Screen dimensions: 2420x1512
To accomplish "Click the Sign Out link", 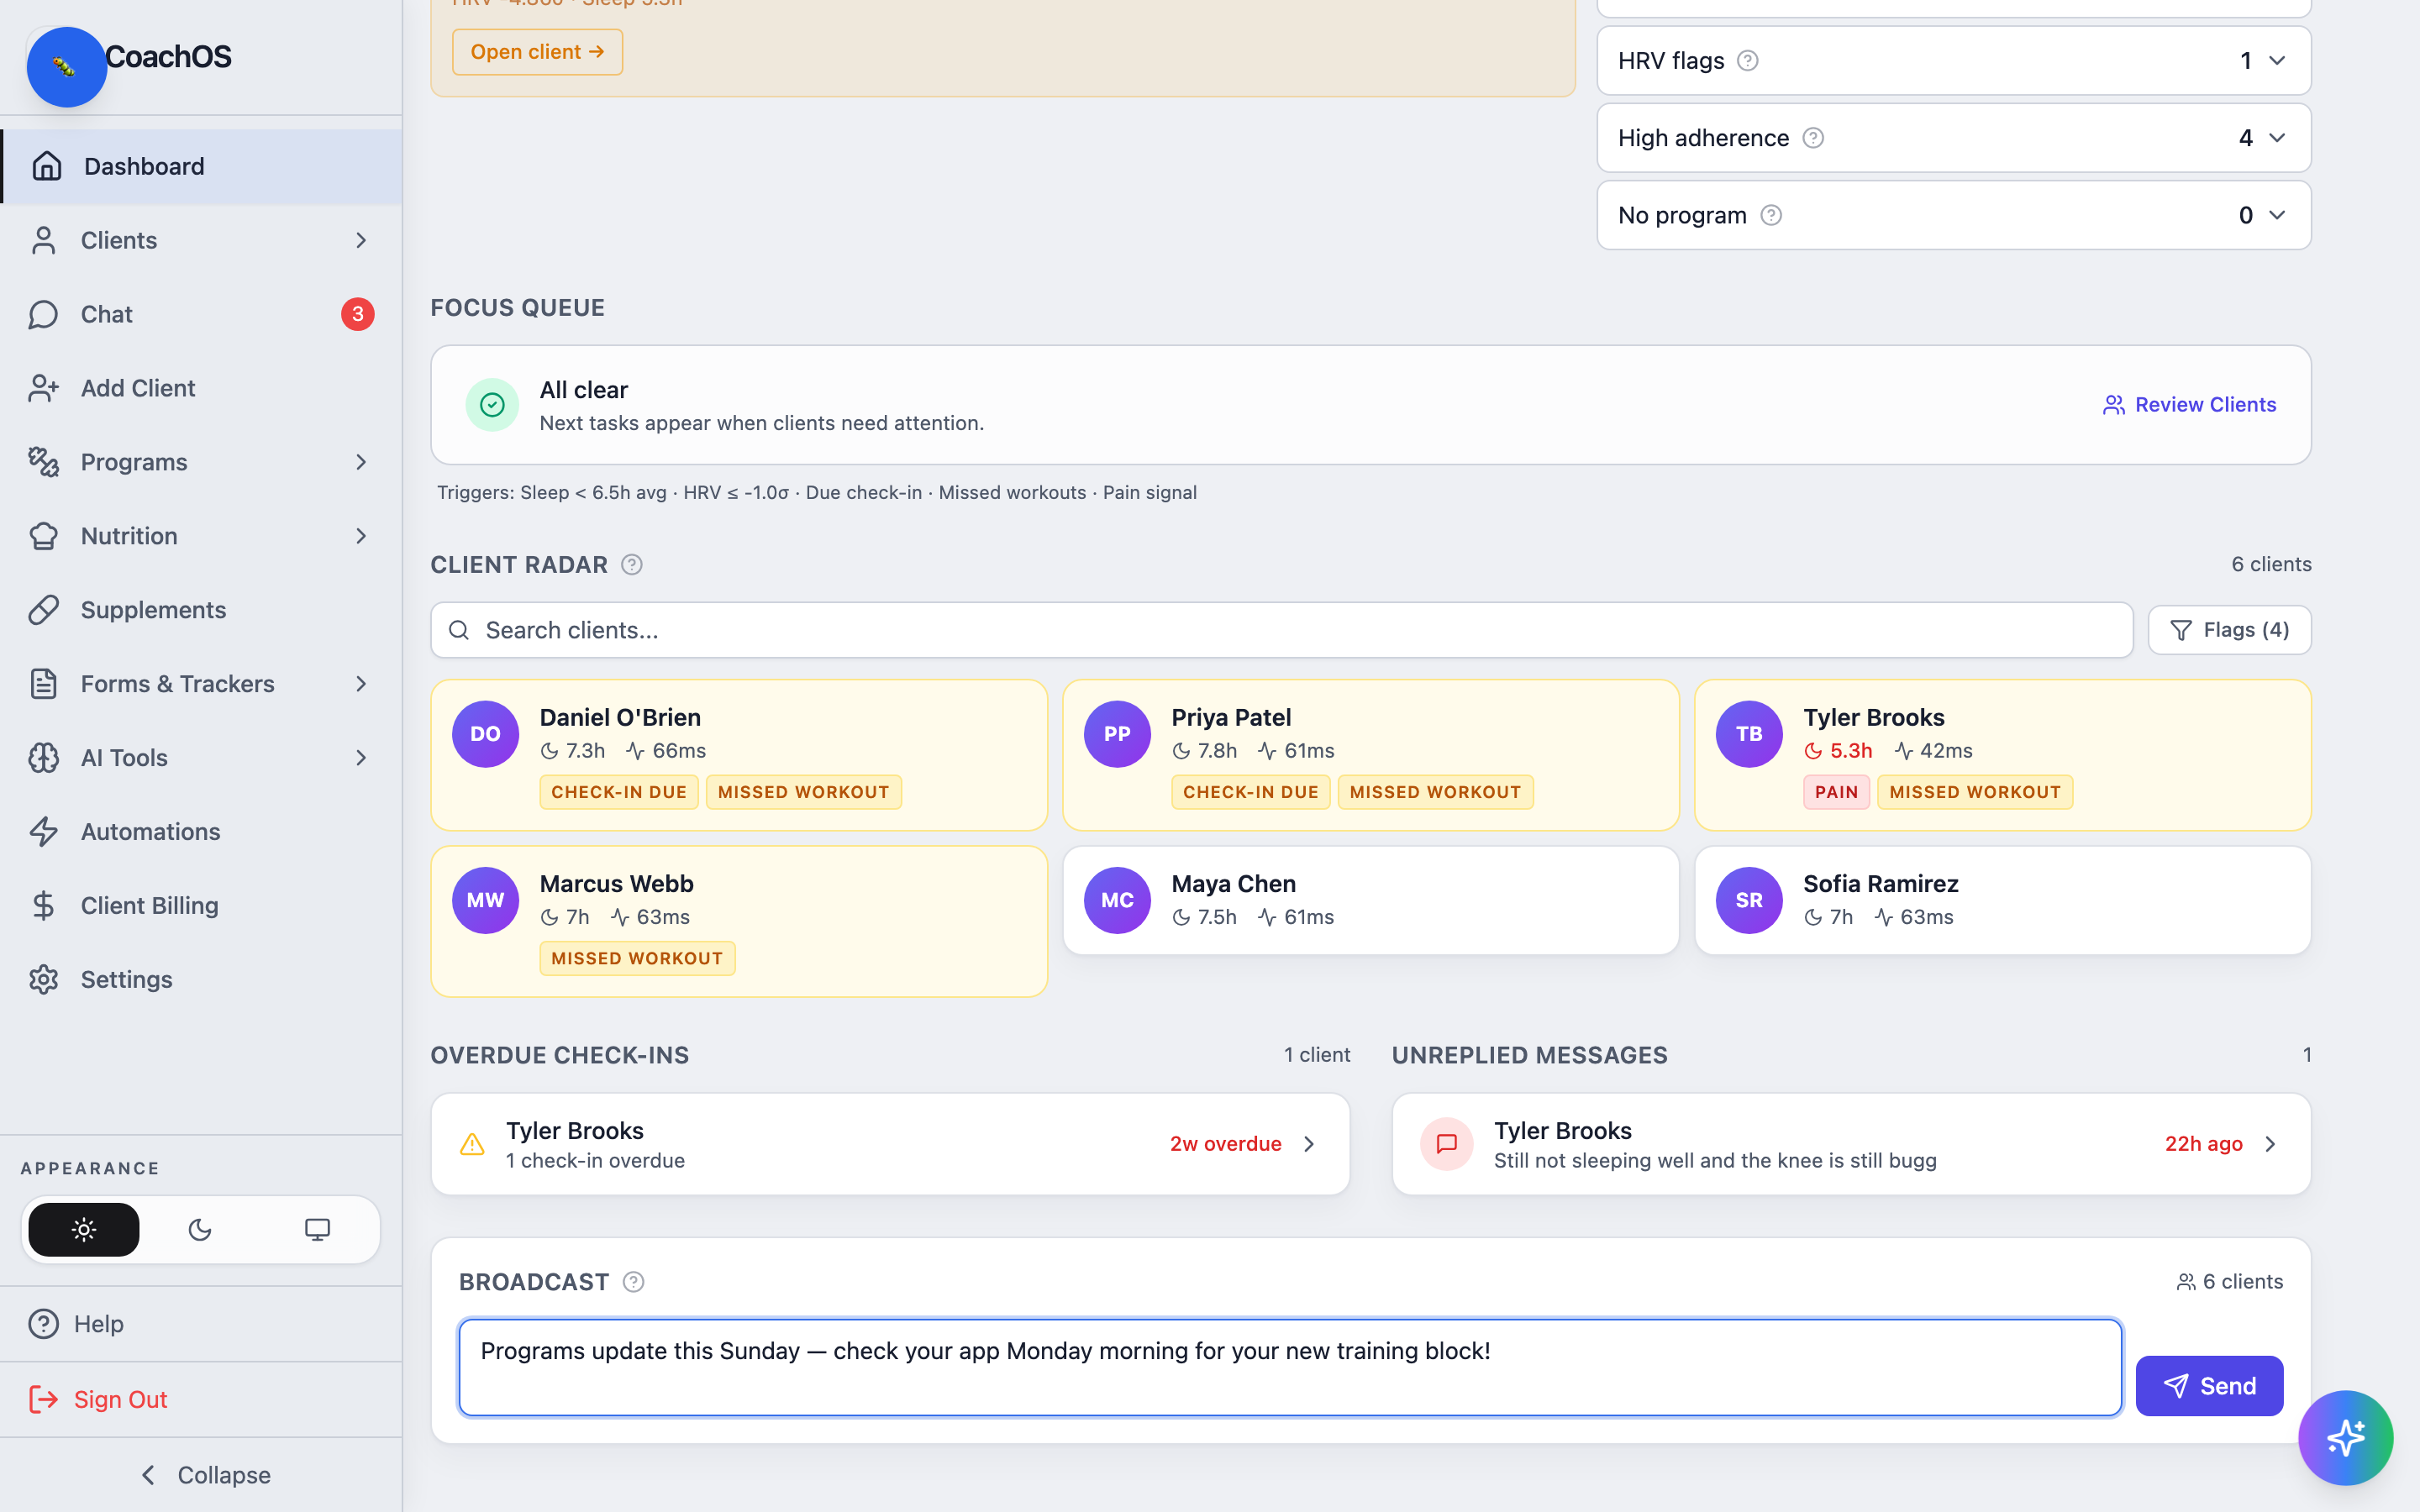I will click(202, 1399).
